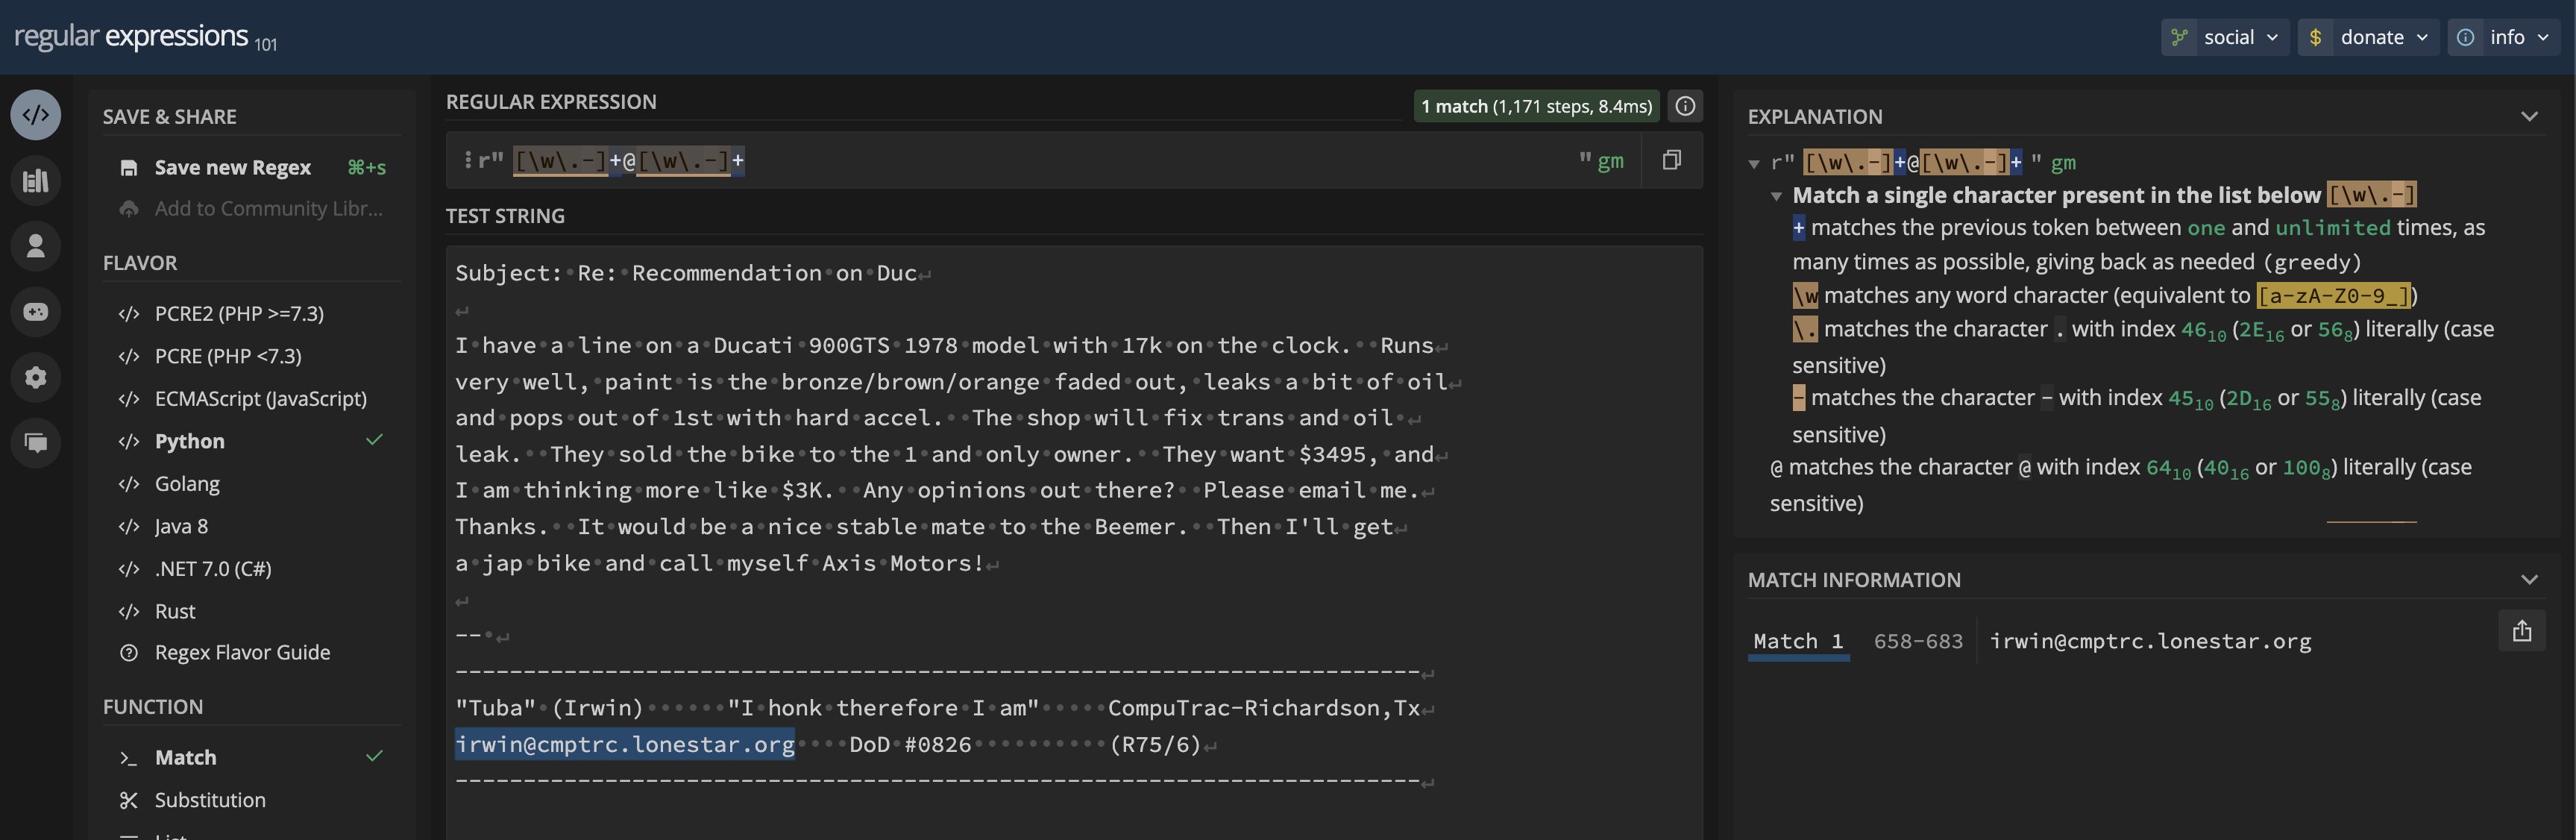The image size is (2576, 840).
Task: Collapse the Explanation panel chevron
Action: coord(2529,117)
